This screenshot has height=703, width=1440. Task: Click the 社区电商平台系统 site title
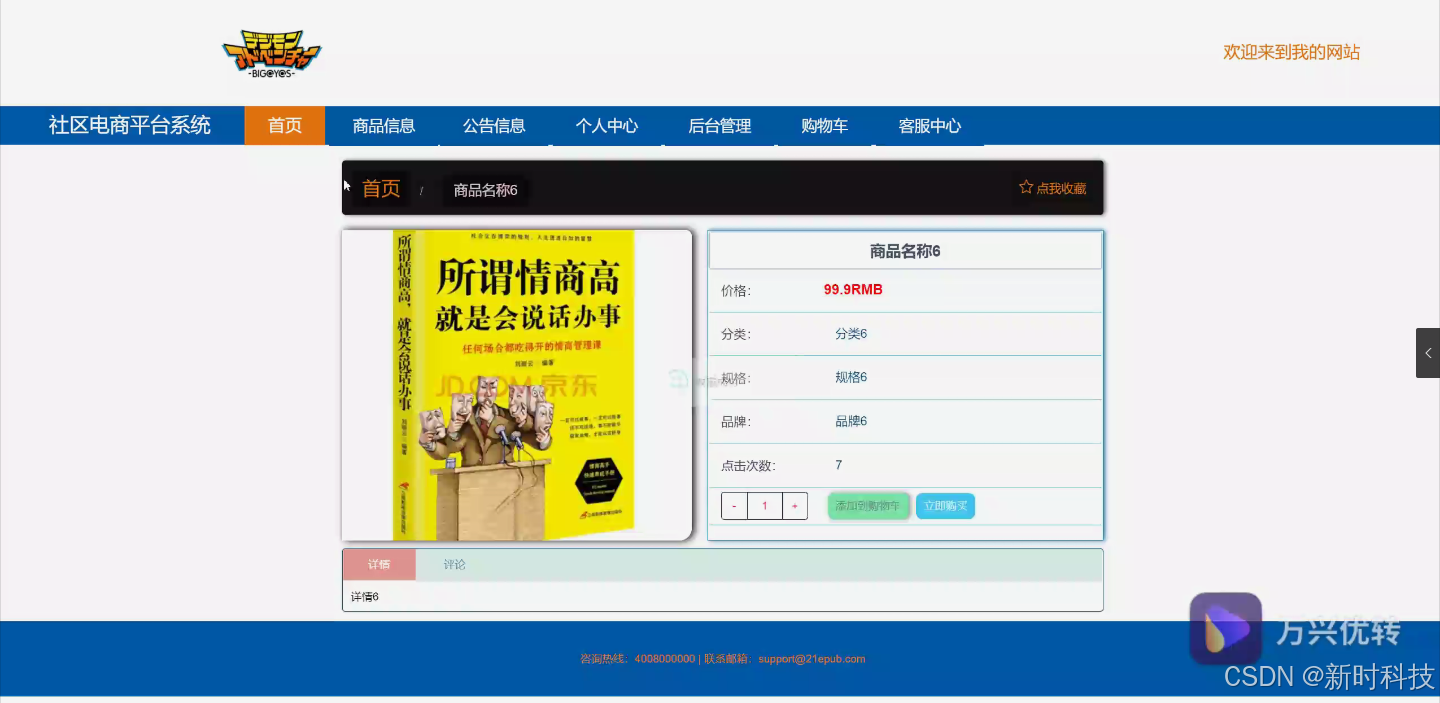[x=130, y=125]
